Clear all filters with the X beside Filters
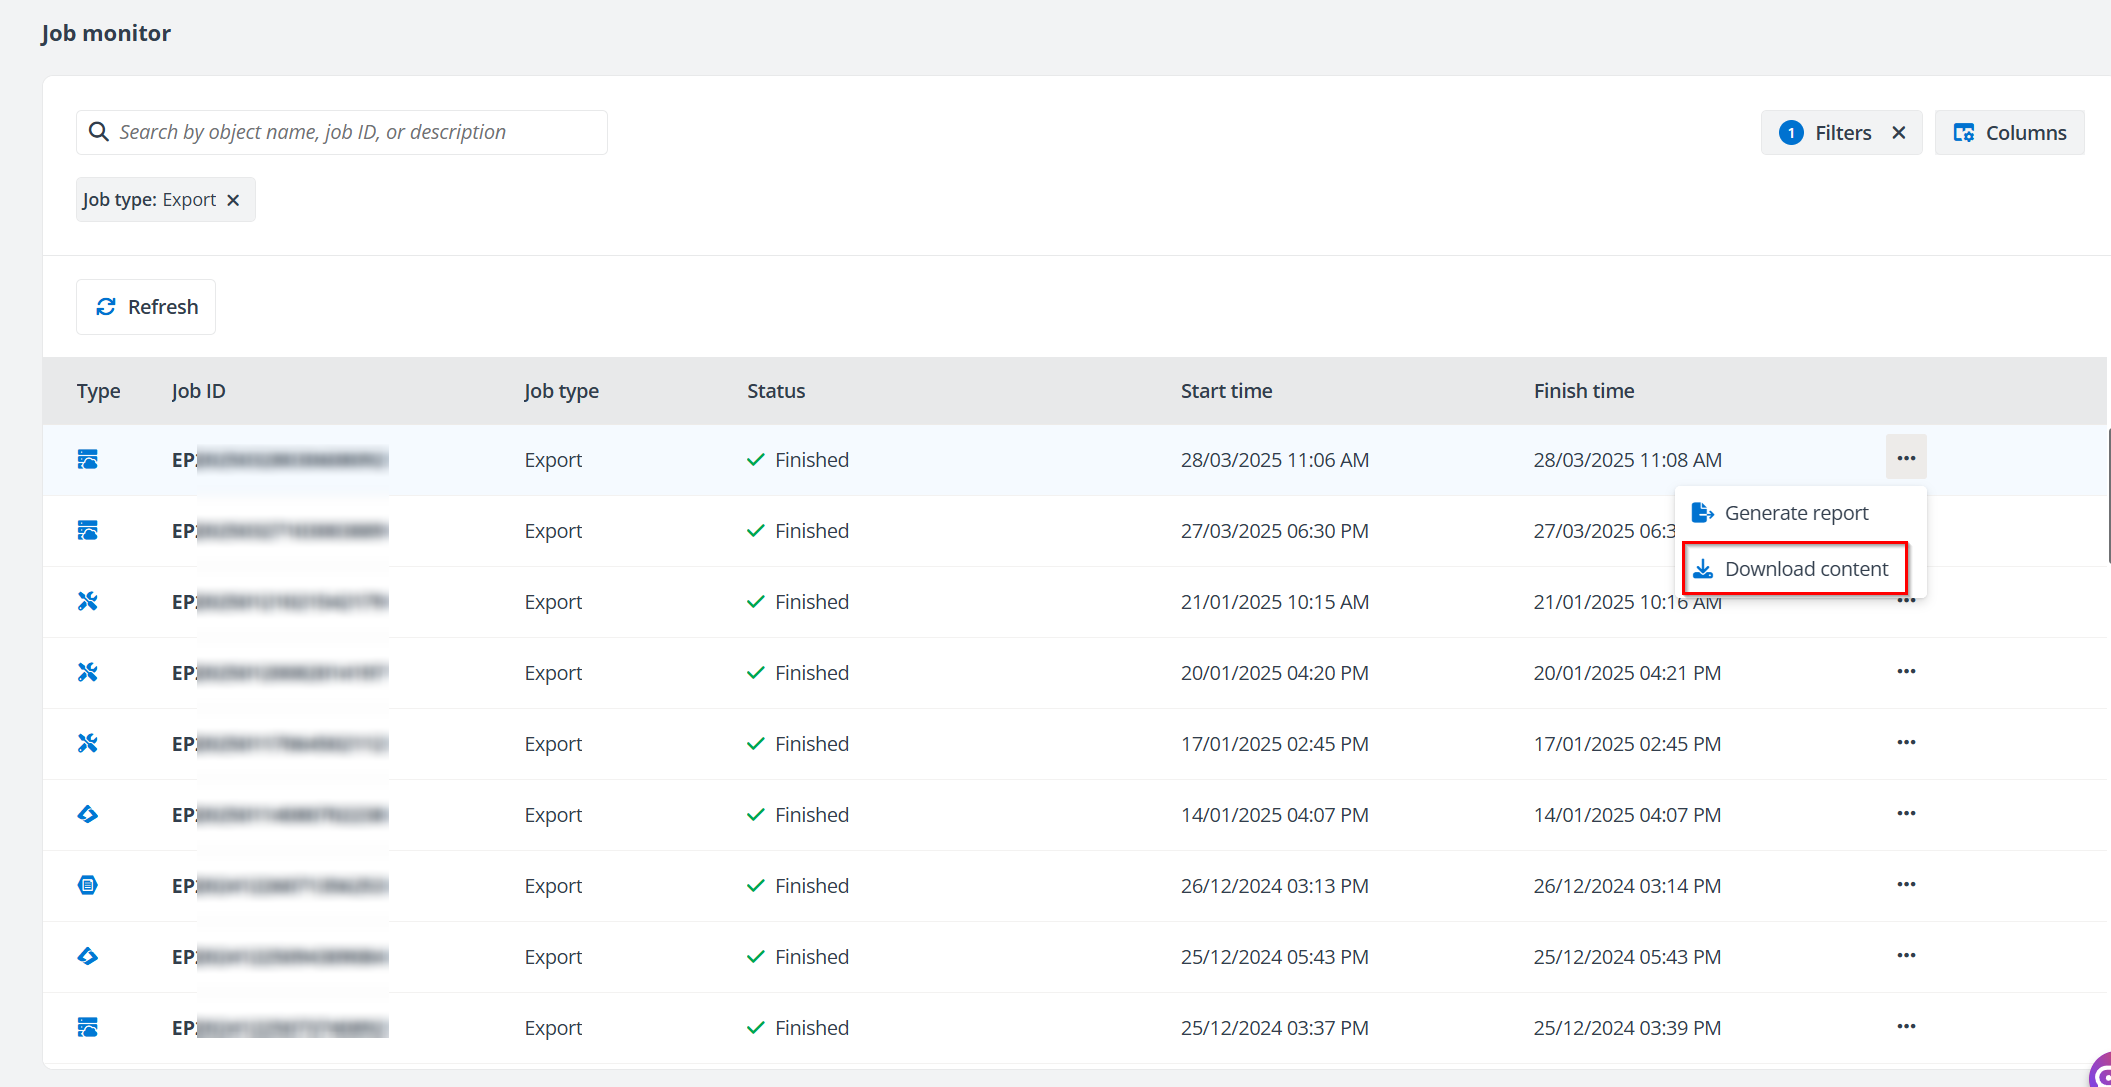 tap(1898, 131)
